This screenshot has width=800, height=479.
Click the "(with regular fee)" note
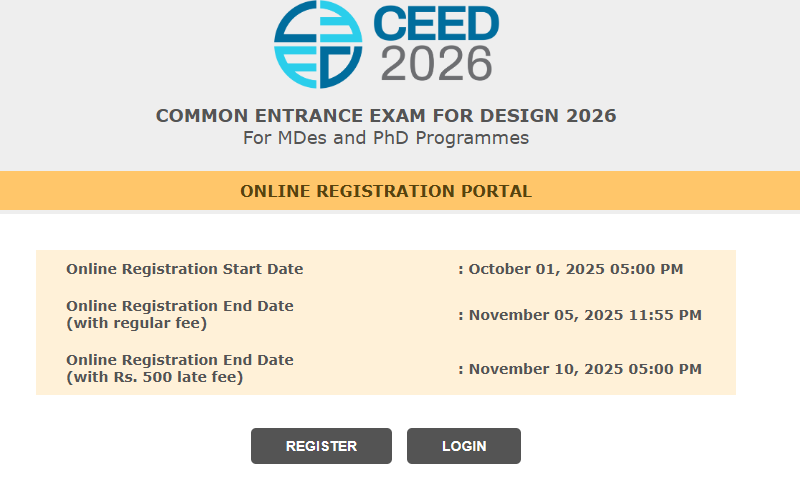pos(136,323)
